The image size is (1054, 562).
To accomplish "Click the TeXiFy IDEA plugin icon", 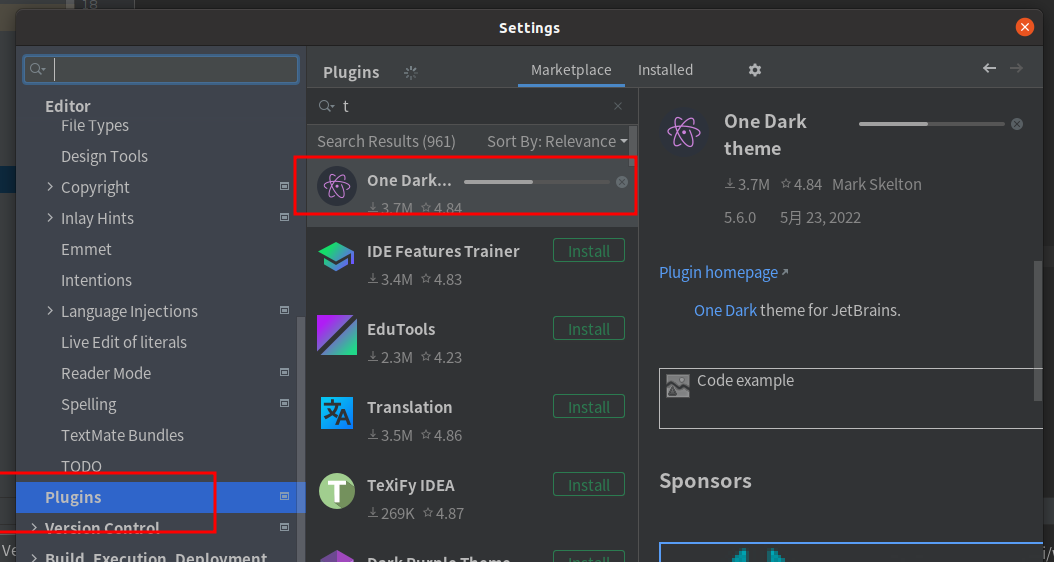I will pos(336,491).
